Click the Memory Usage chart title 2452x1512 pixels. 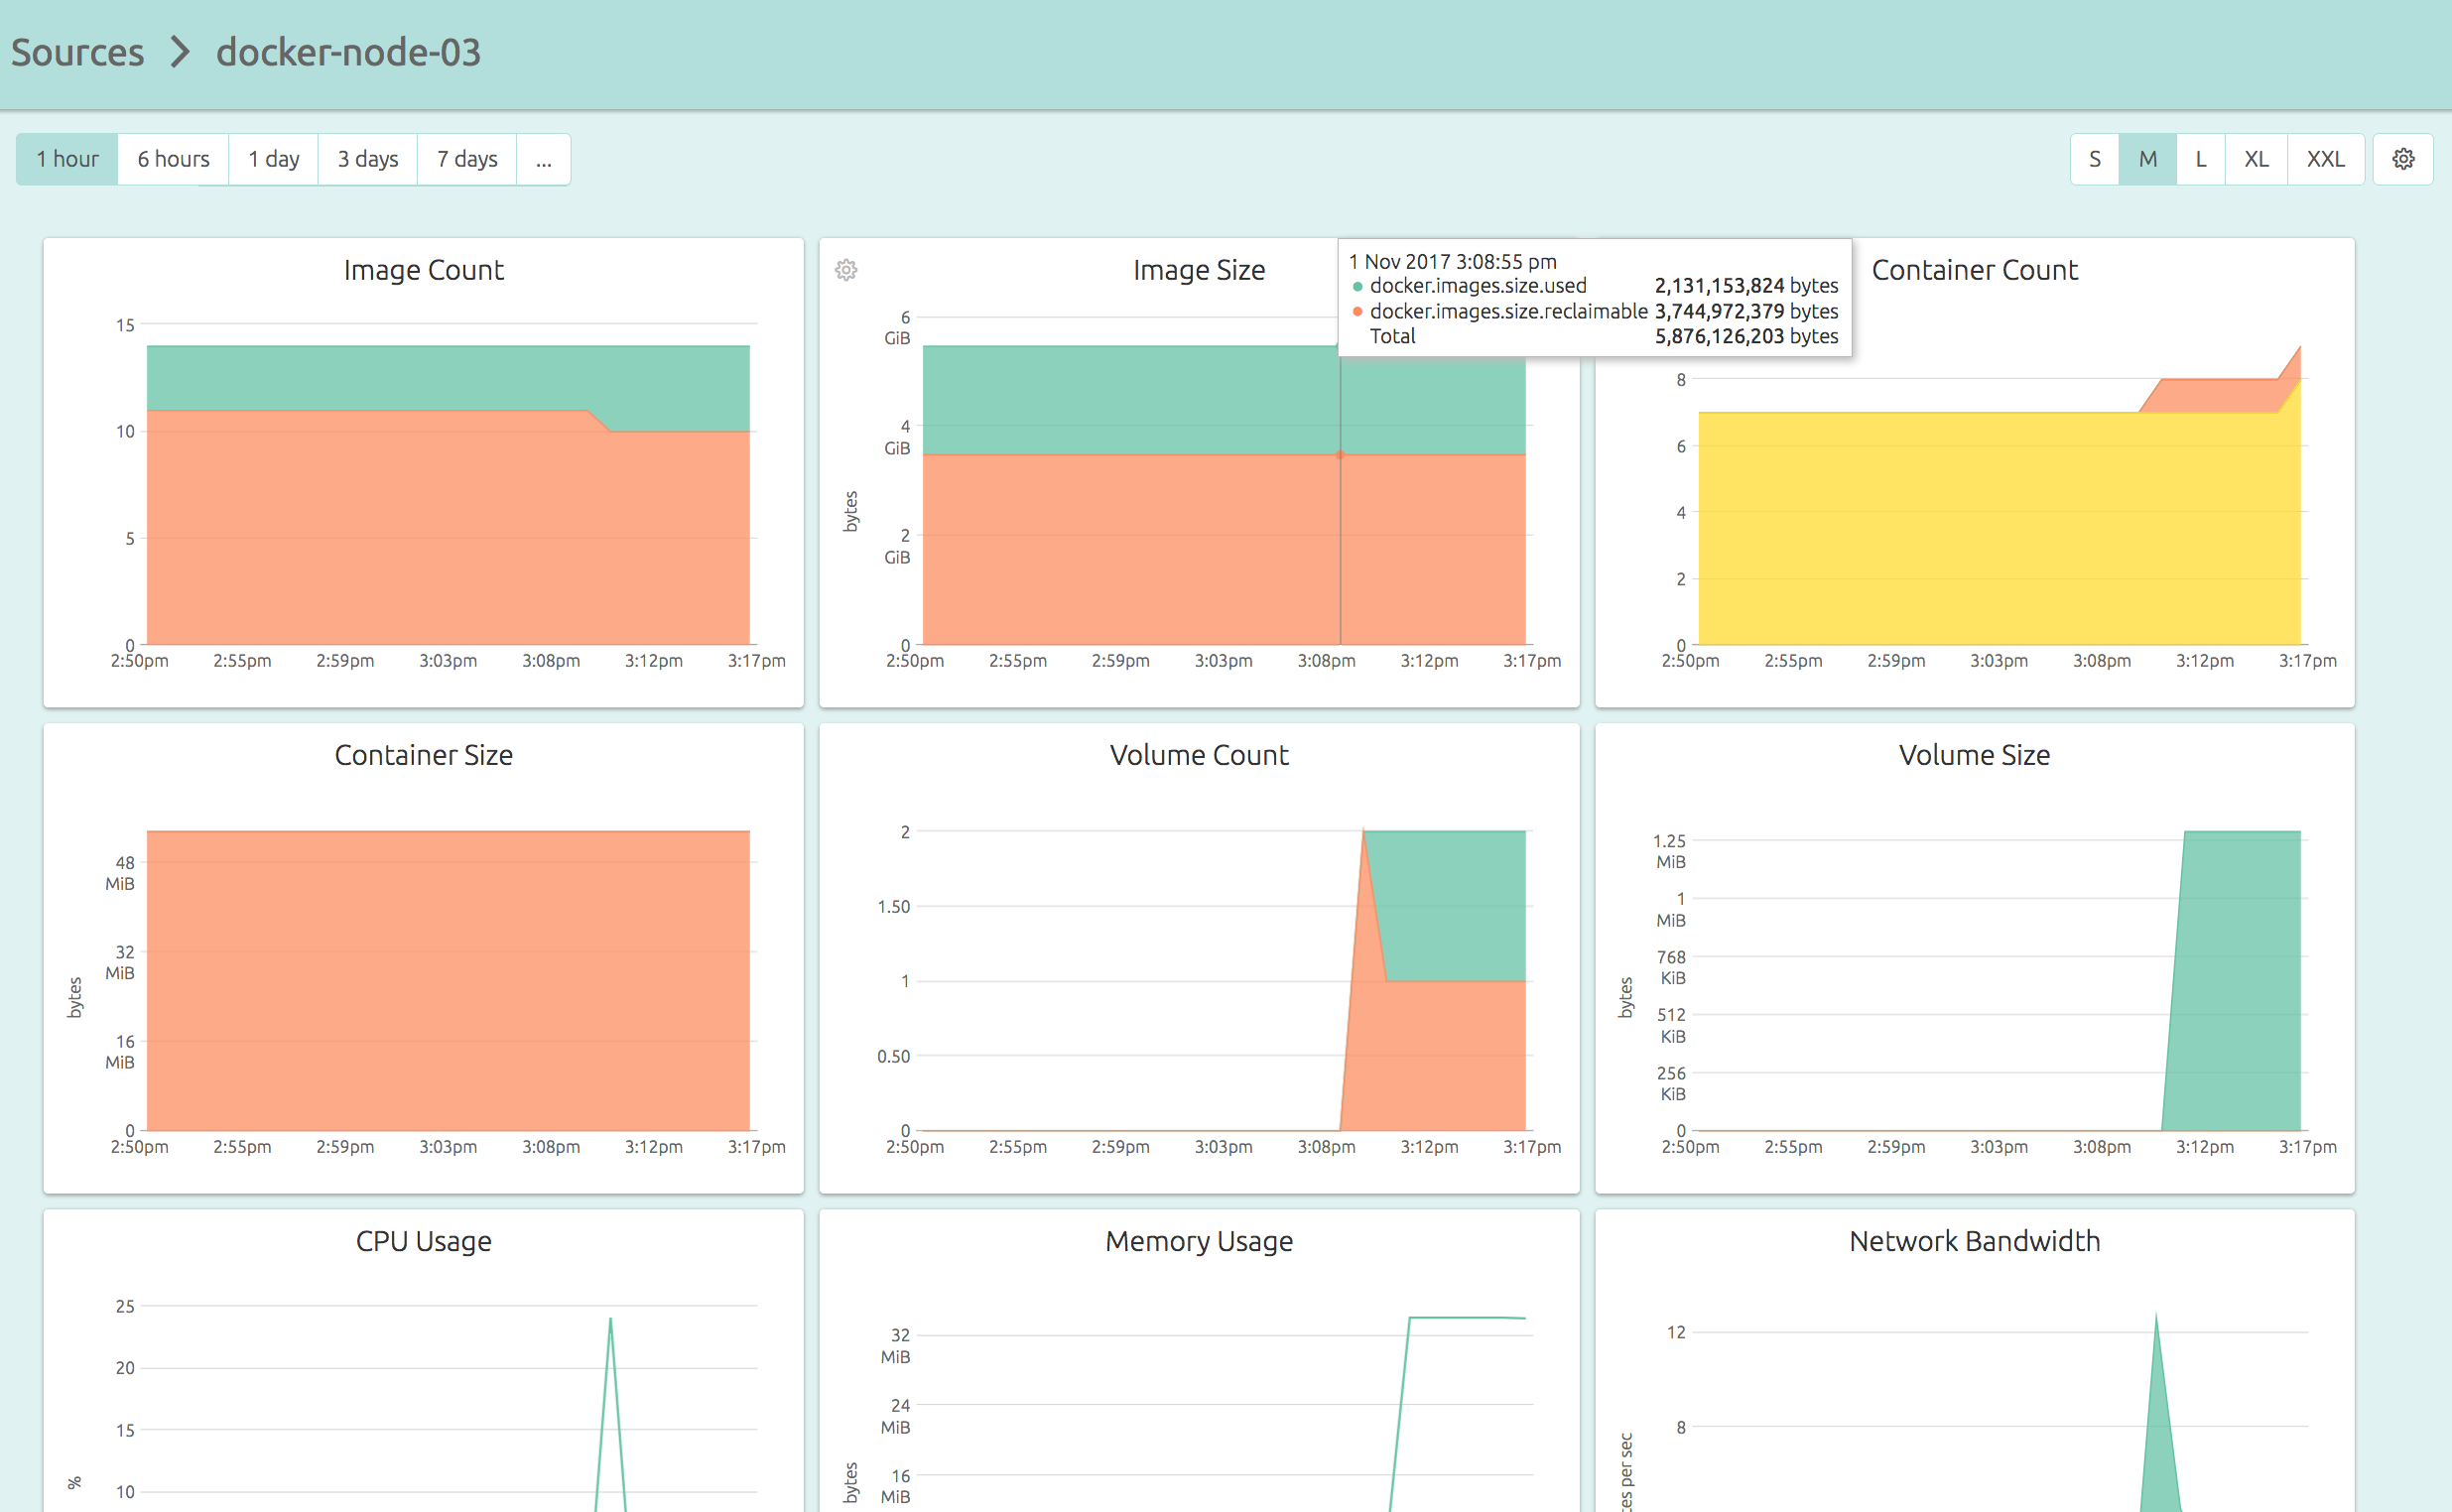point(1198,1241)
